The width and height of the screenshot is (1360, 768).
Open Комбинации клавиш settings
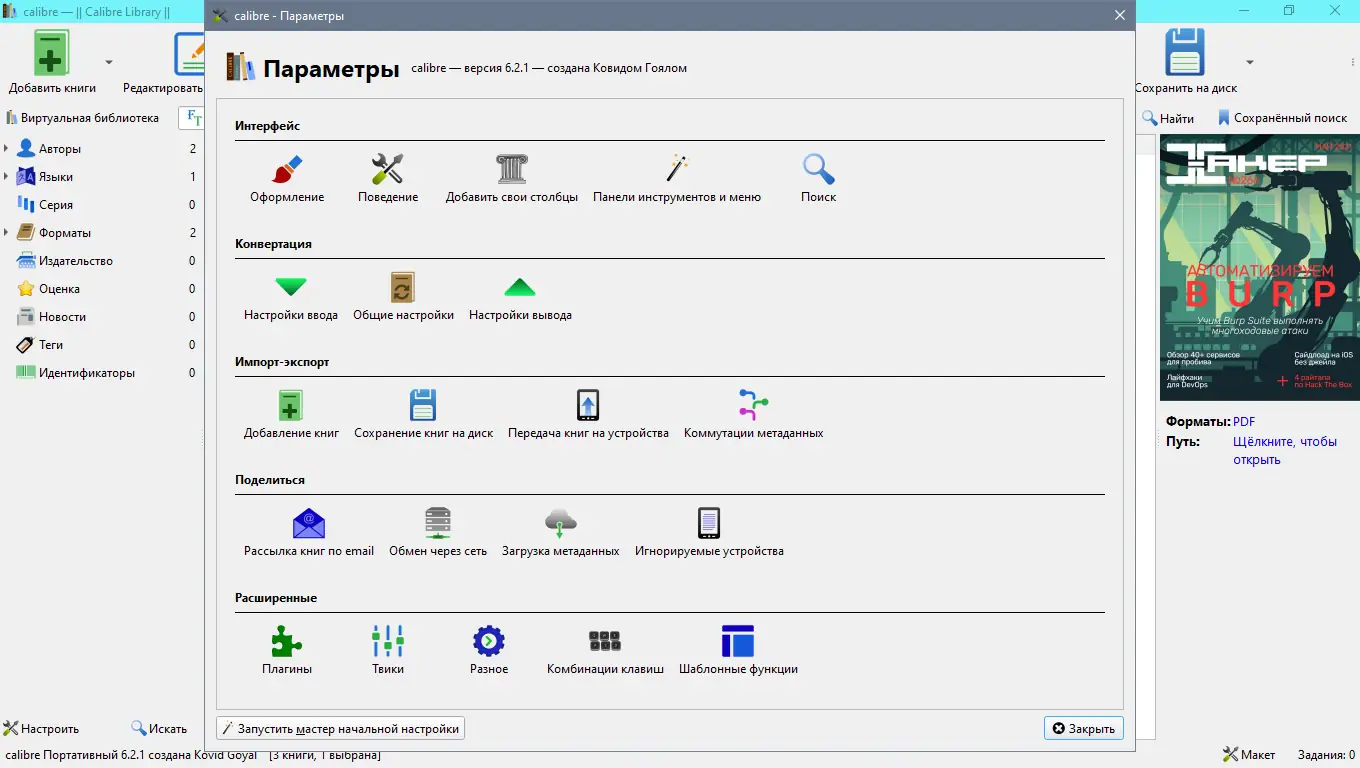pos(605,651)
